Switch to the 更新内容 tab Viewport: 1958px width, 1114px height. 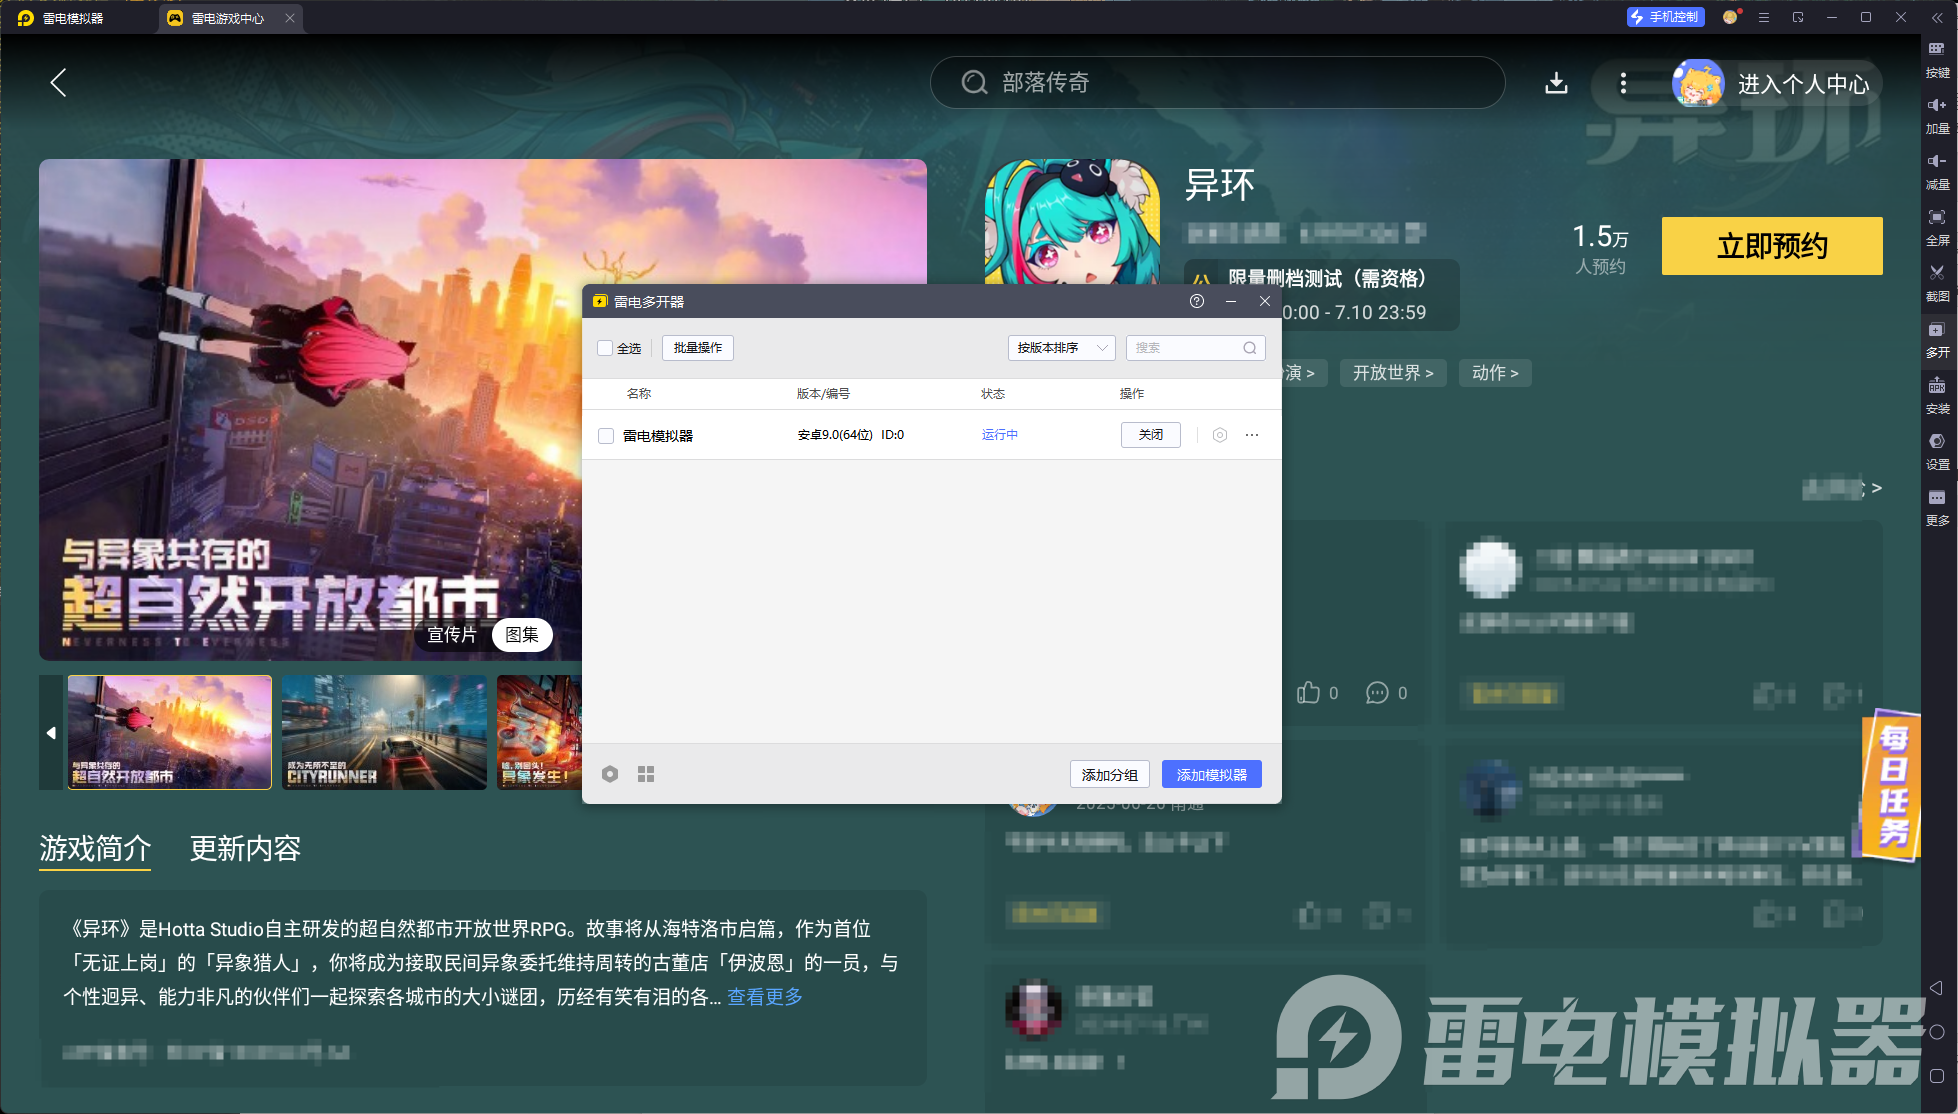[x=245, y=849]
